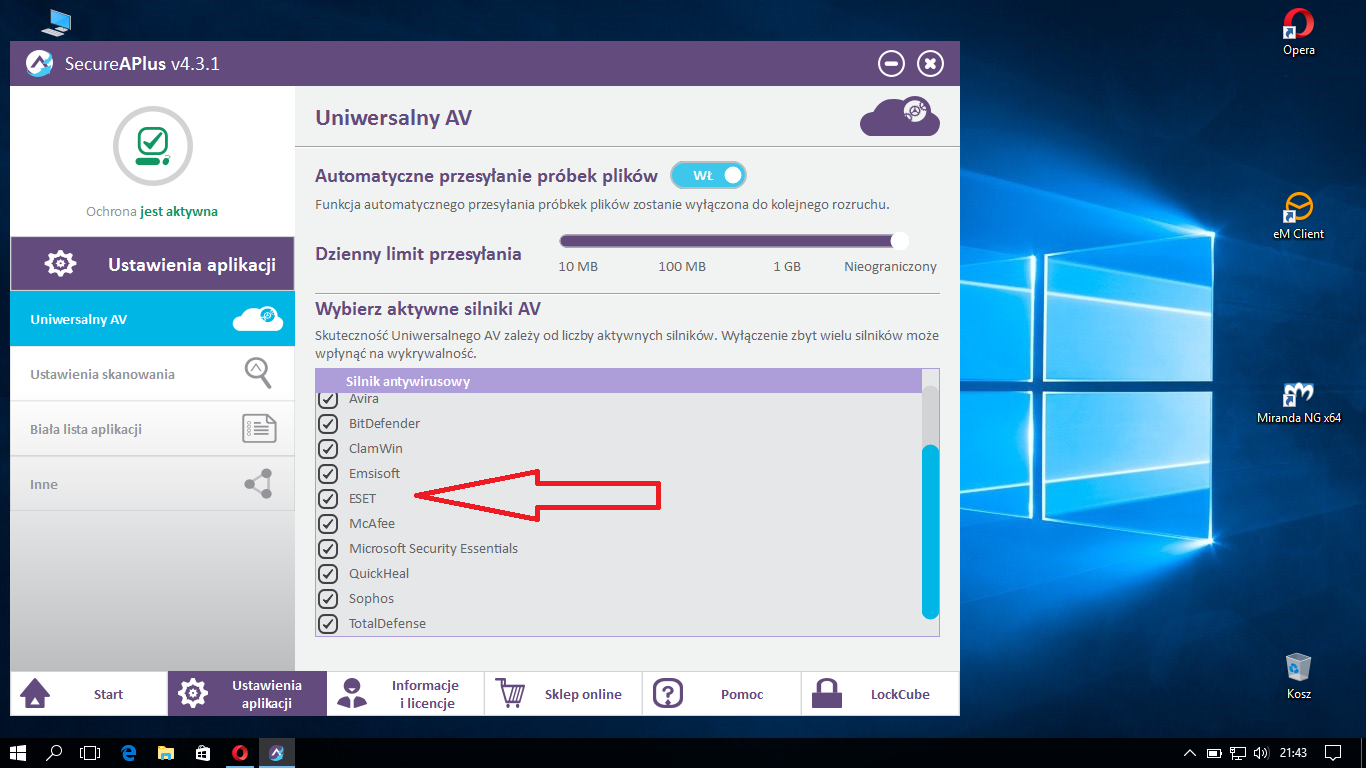This screenshot has height=768, width=1366.
Task: Click the 10 MB mark under the slider
Action: coord(578,267)
